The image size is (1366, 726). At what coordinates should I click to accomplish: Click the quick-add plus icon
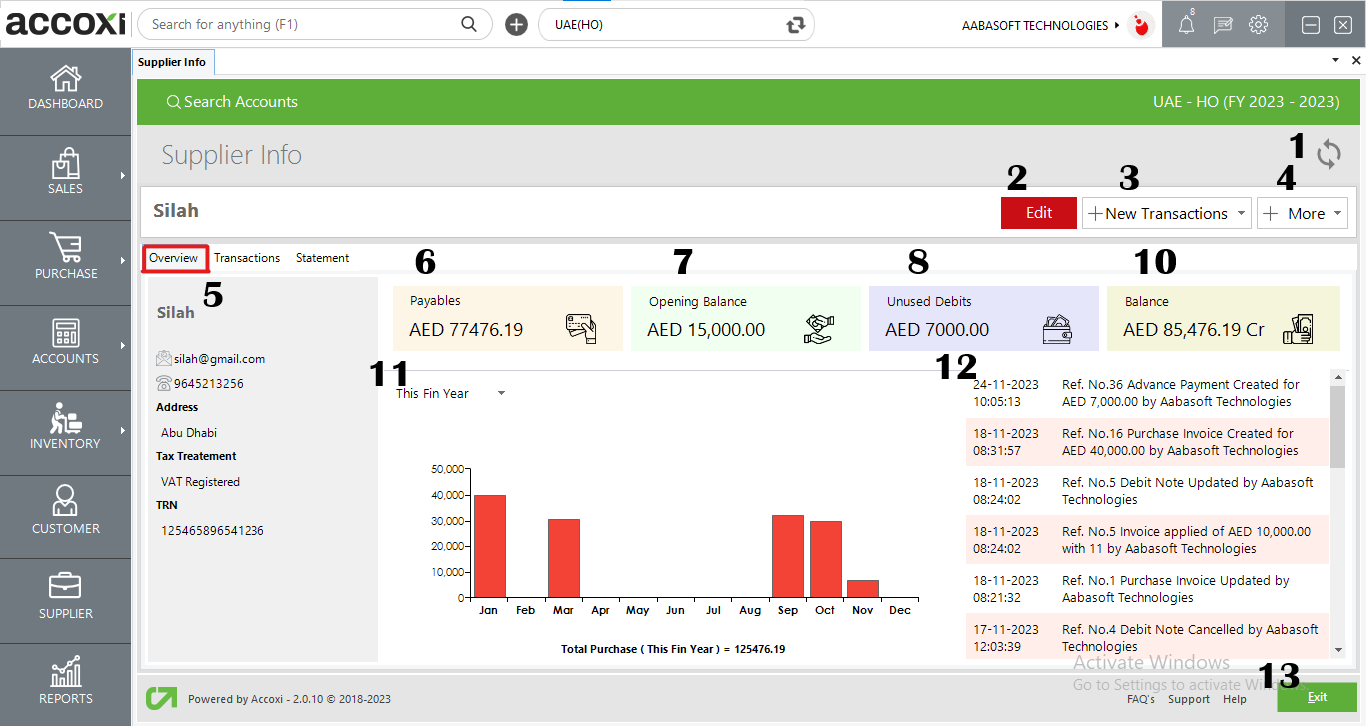[516, 25]
